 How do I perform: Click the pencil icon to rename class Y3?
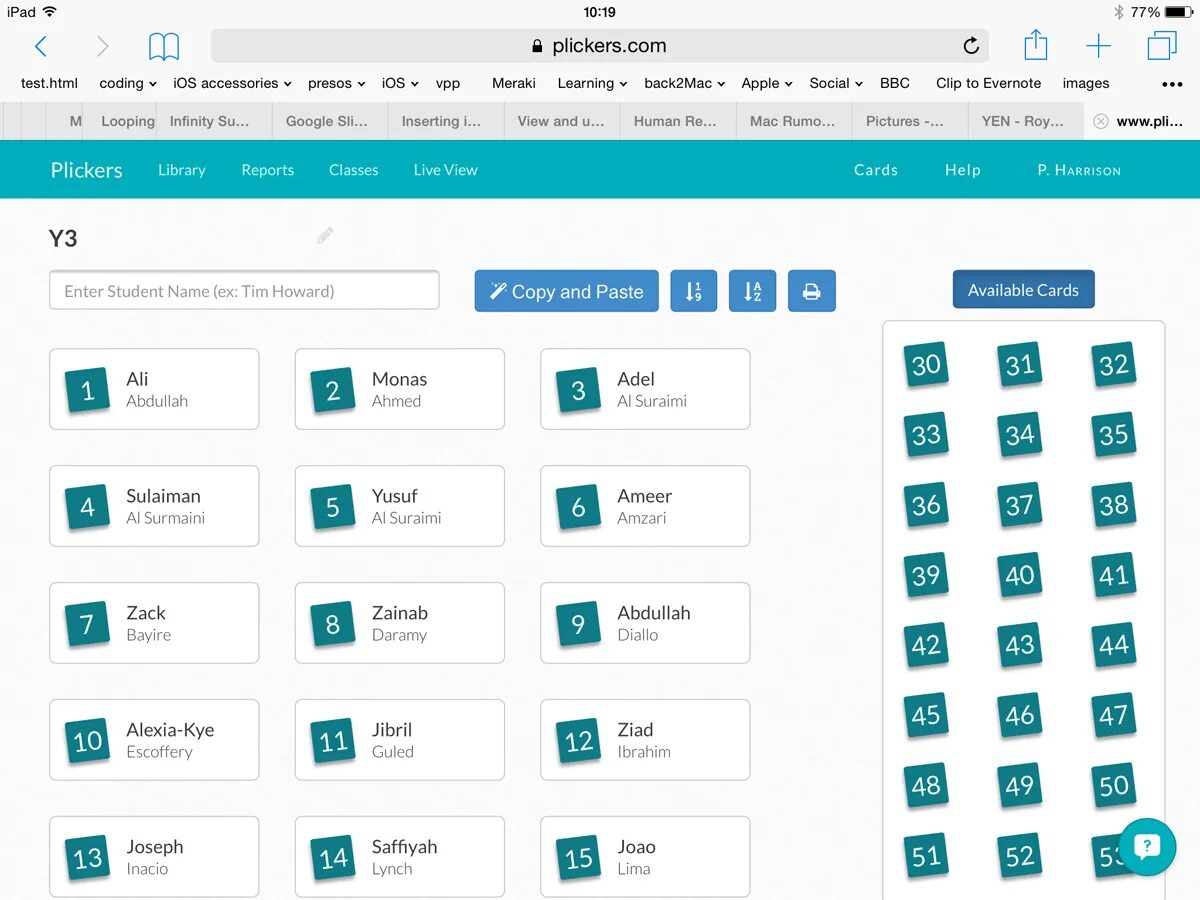point(325,236)
